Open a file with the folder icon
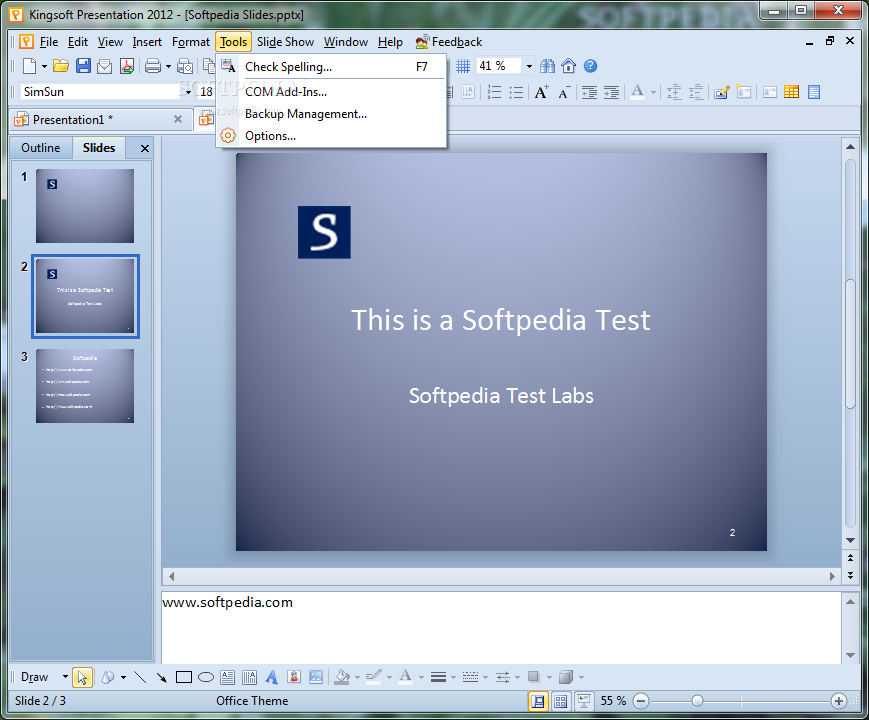The image size is (869, 720). pyautogui.click(x=61, y=66)
